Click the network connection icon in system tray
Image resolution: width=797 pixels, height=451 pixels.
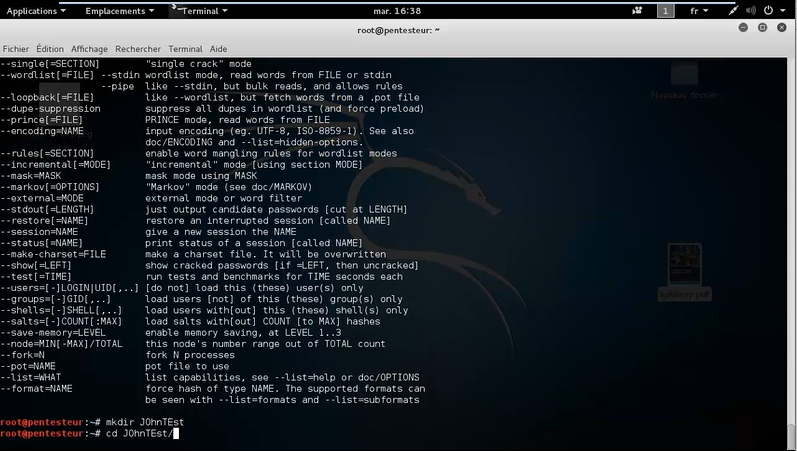(x=733, y=10)
